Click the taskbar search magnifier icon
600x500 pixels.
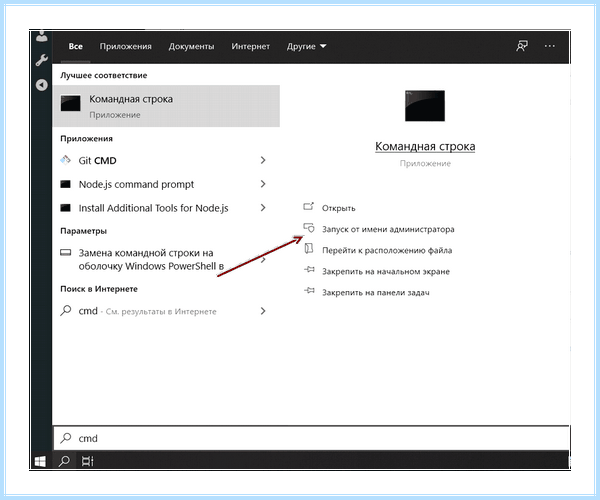point(64,461)
